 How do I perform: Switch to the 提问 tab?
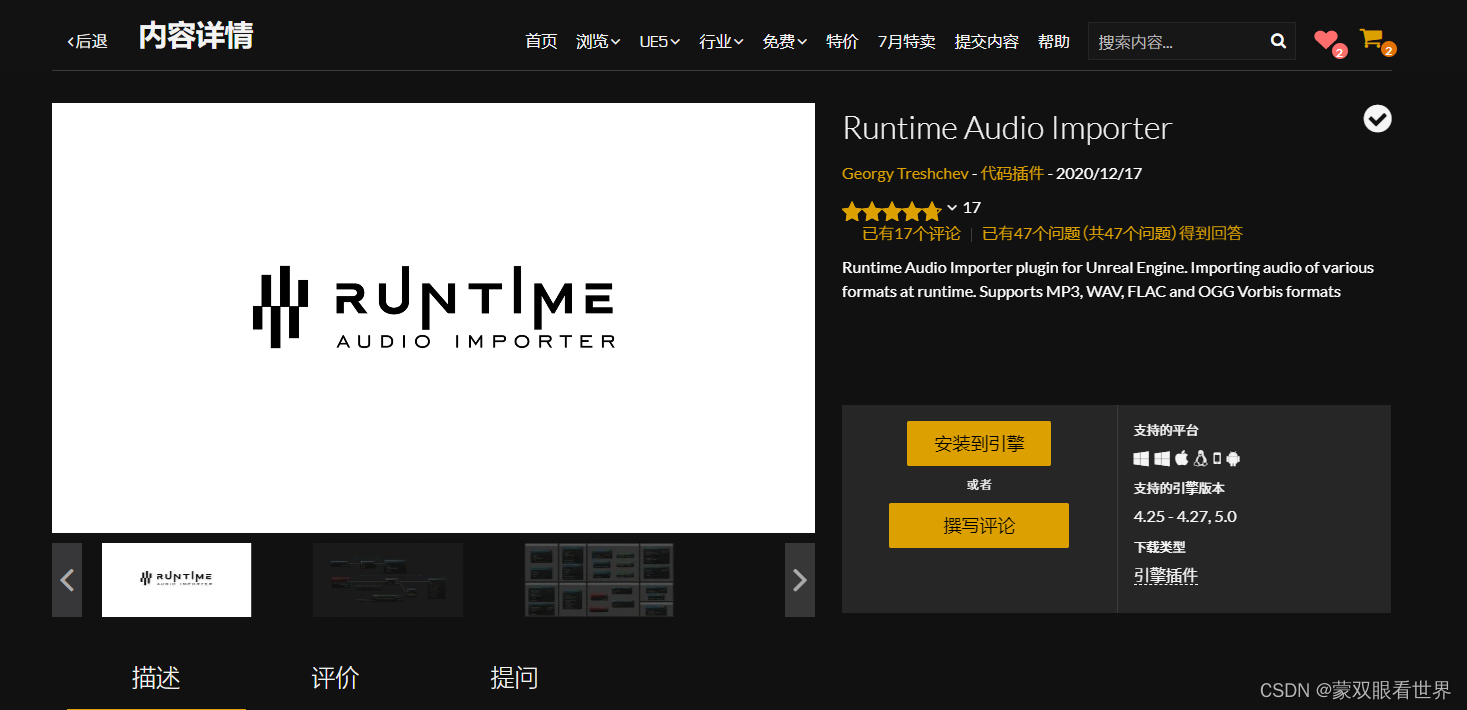(x=514, y=678)
